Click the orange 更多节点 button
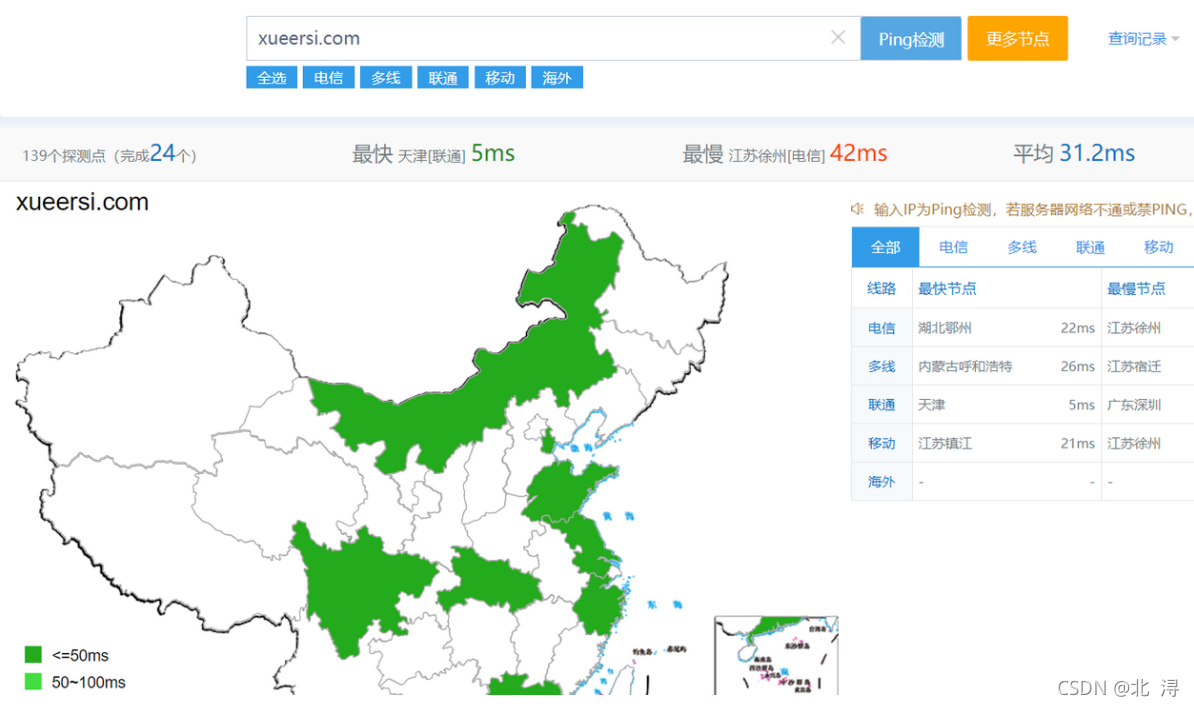 [x=1017, y=38]
